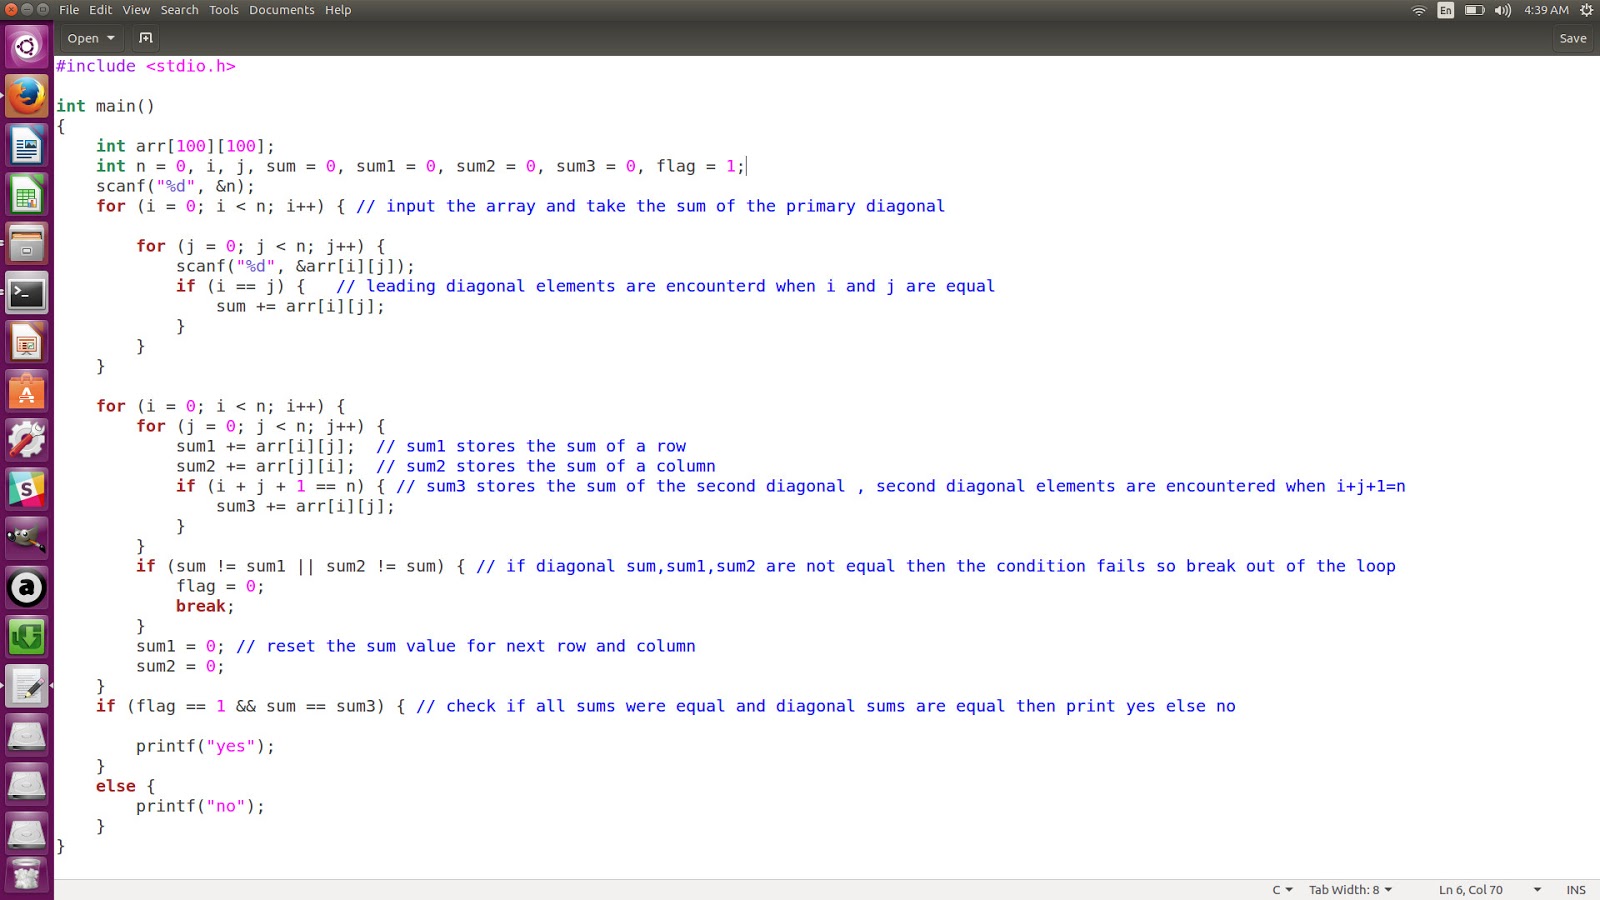Change the C language highlighting mode
Image resolution: width=1600 pixels, height=900 pixels.
(x=1282, y=890)
